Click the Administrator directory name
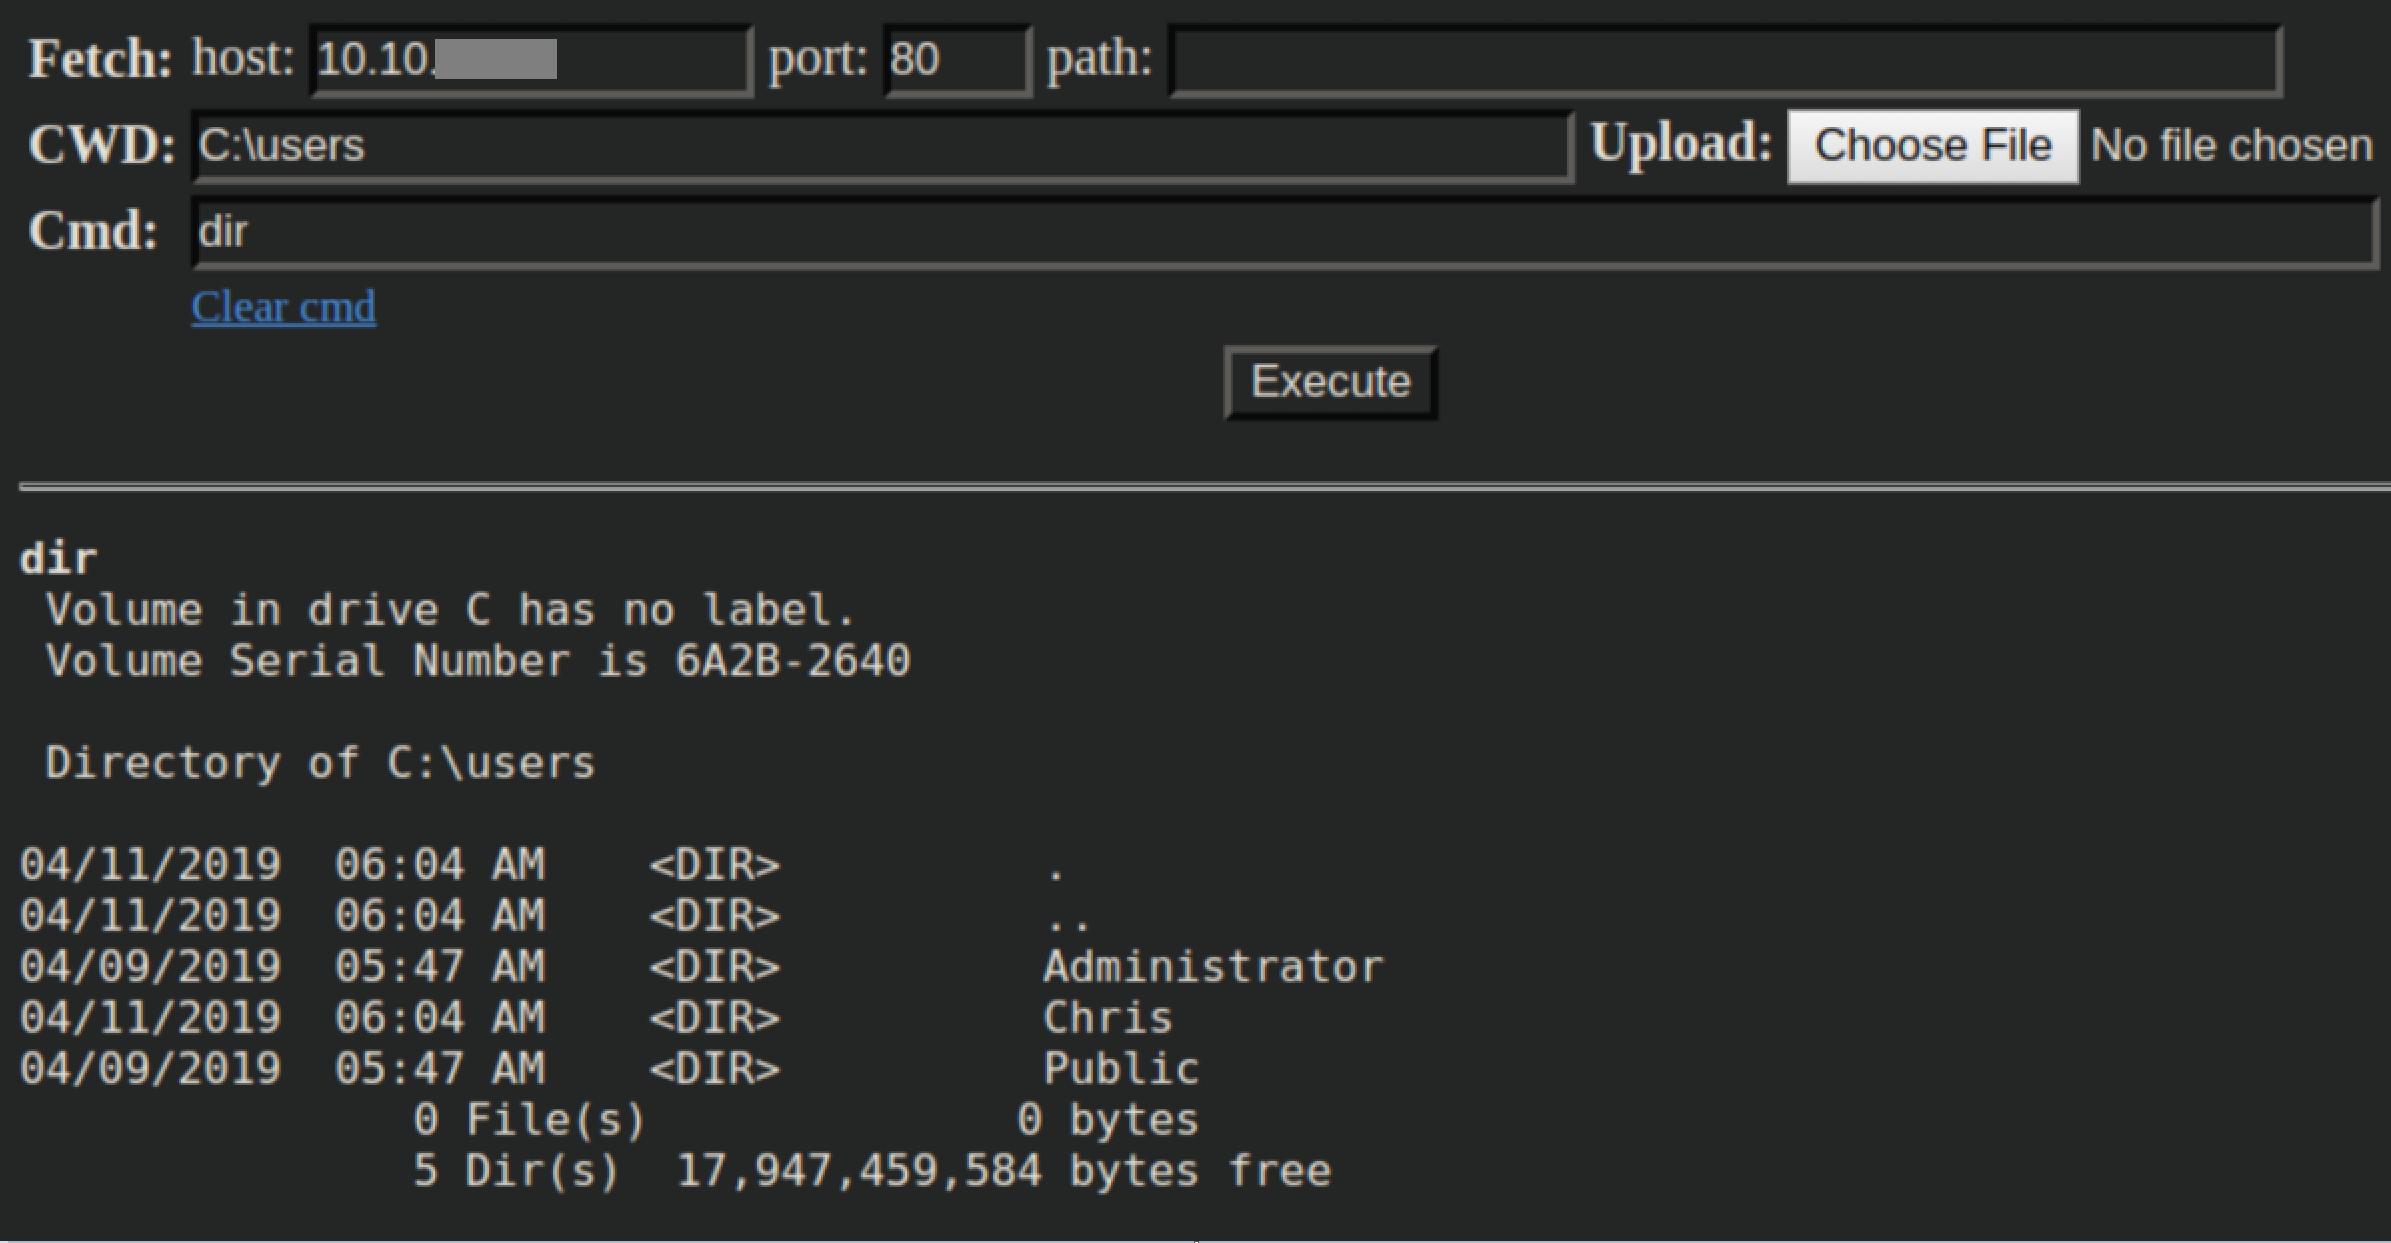The image size is (2391, 1243). pos(1212,967)
